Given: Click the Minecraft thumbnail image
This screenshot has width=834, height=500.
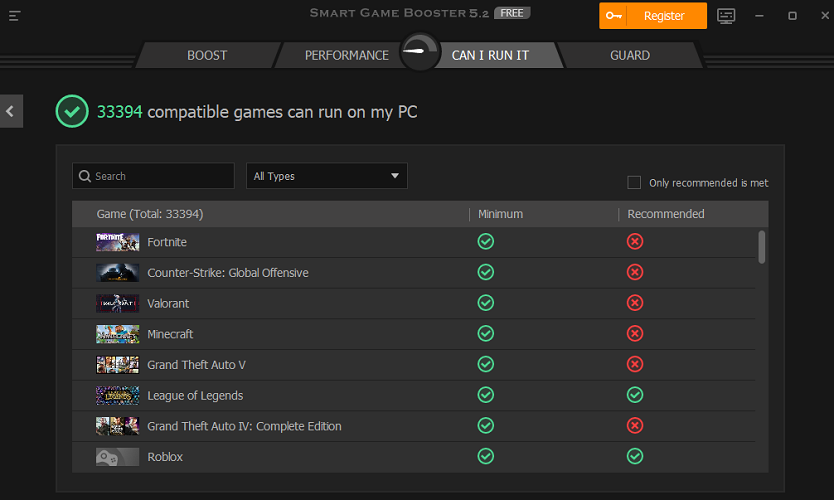Looking at the screenshot, I should 118,334.
